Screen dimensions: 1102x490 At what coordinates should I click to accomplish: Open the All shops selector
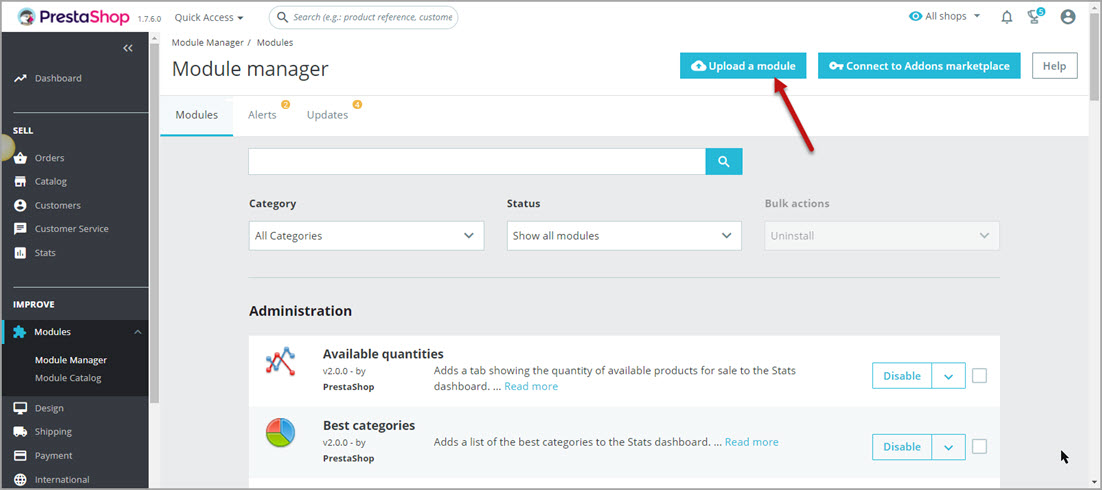pyautogui.click(x=944, y=16)
